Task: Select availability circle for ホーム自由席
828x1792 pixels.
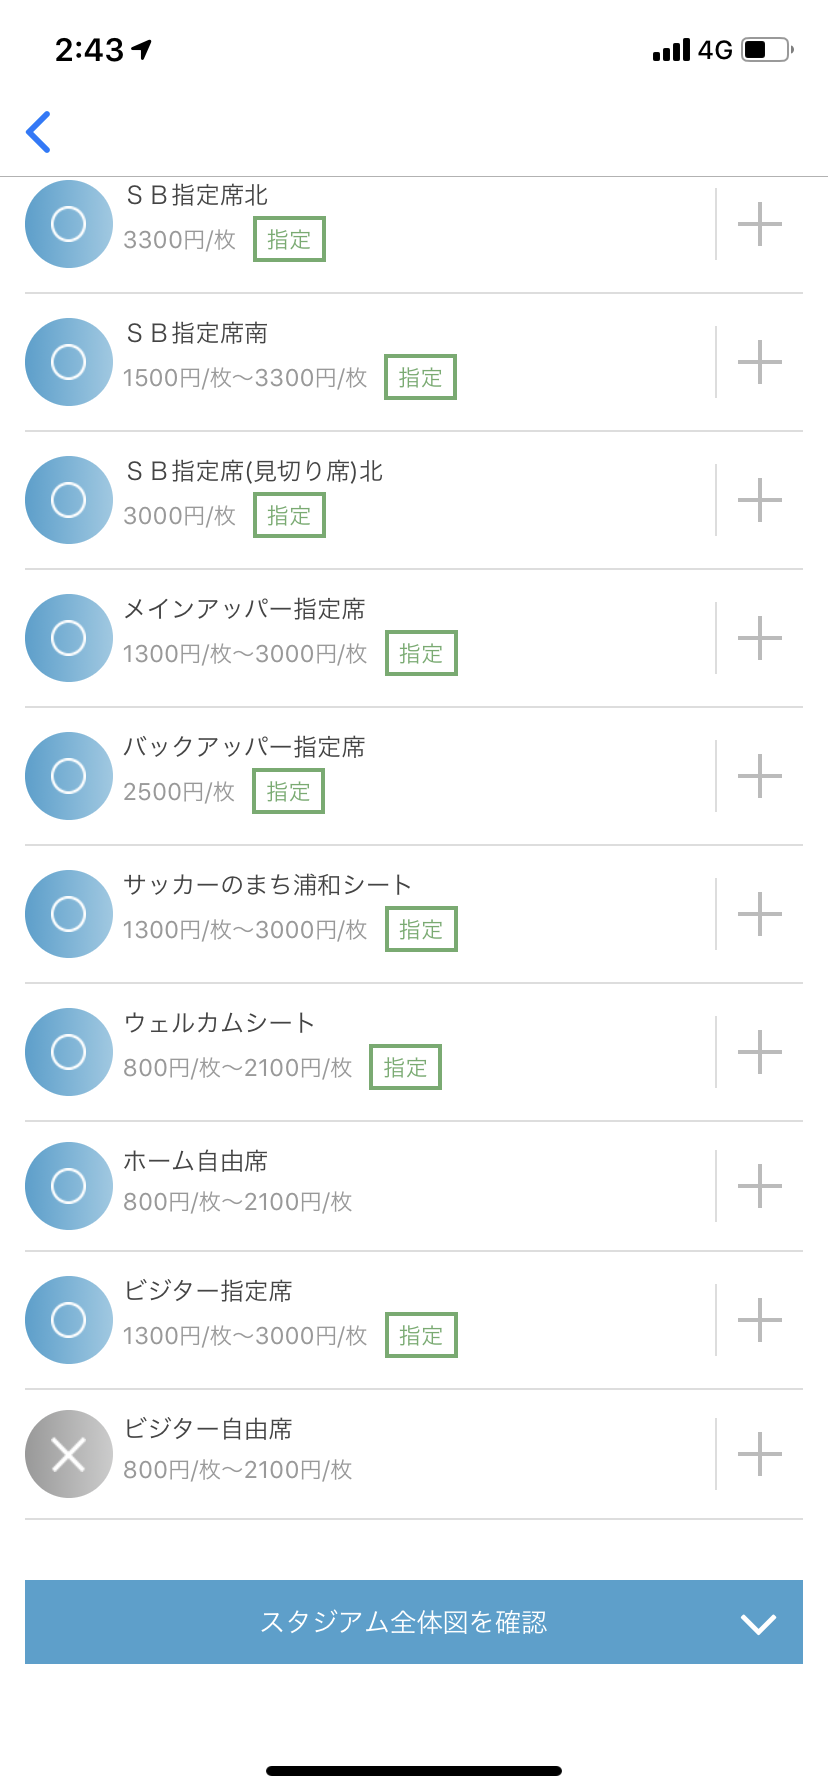Action: (68, 1186)
